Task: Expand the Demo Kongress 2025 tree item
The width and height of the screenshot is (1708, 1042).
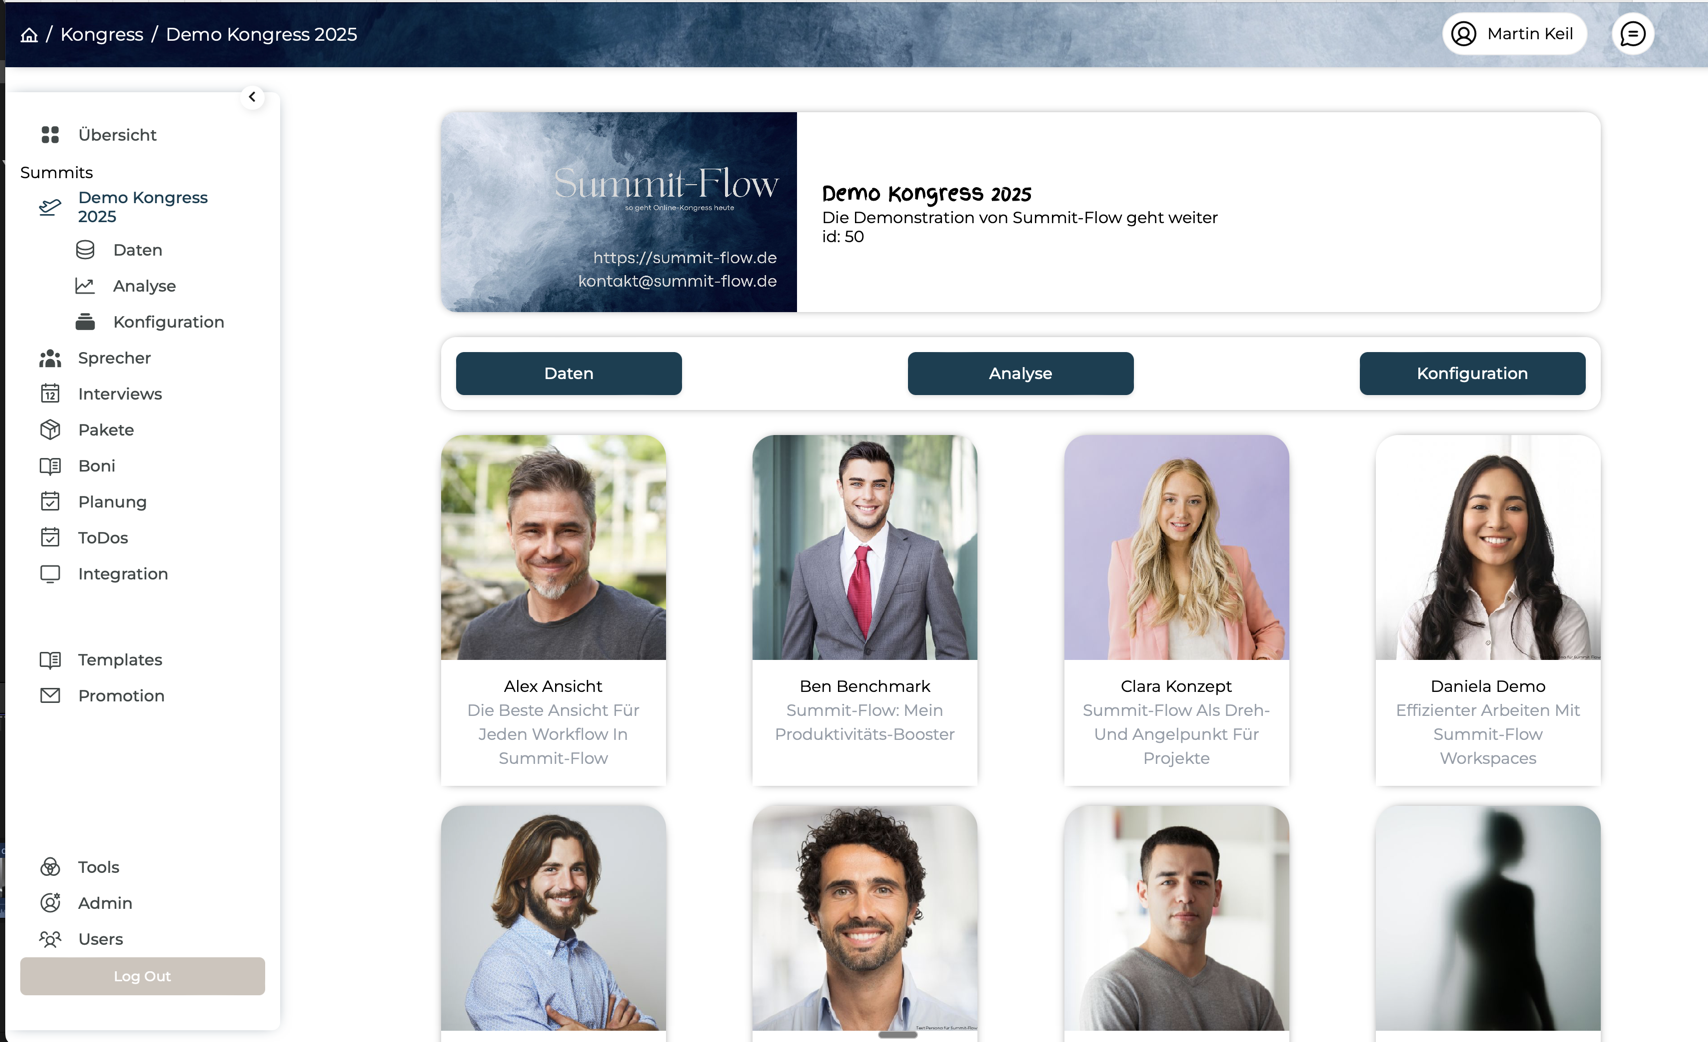Action: 143,207
